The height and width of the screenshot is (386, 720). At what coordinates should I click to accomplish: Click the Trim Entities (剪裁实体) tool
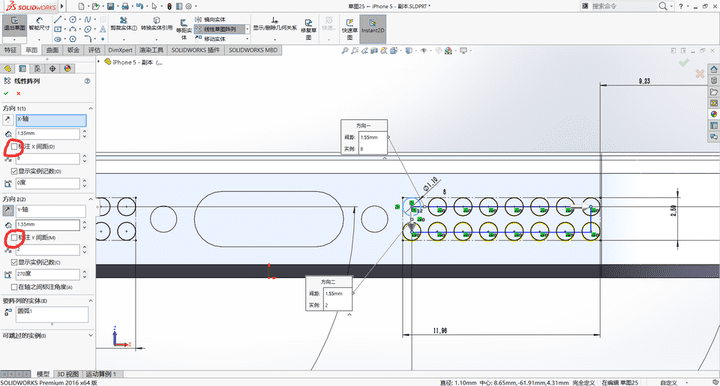point(124,24)
